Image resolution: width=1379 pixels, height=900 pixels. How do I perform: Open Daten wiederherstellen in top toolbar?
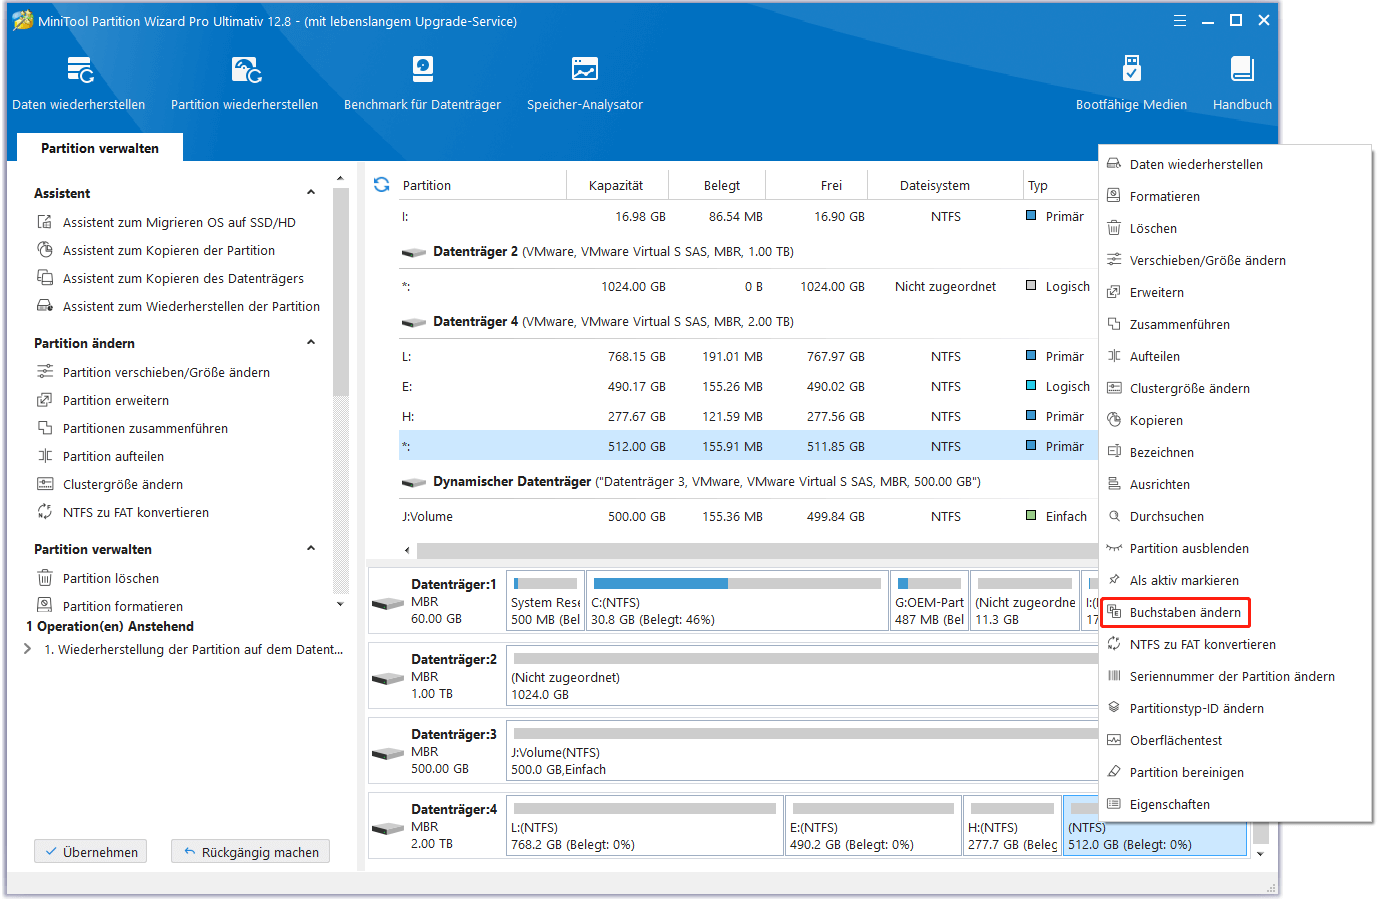pos(78,84)
